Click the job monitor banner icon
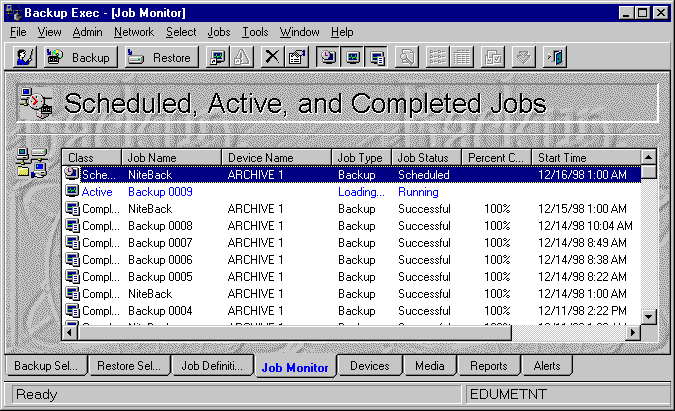The image size is (675, 411). [37, 103]
